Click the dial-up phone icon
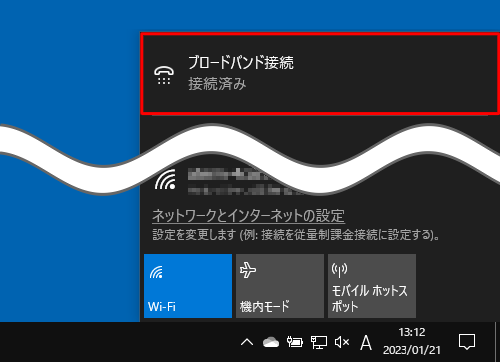 [x=164, y=75]
